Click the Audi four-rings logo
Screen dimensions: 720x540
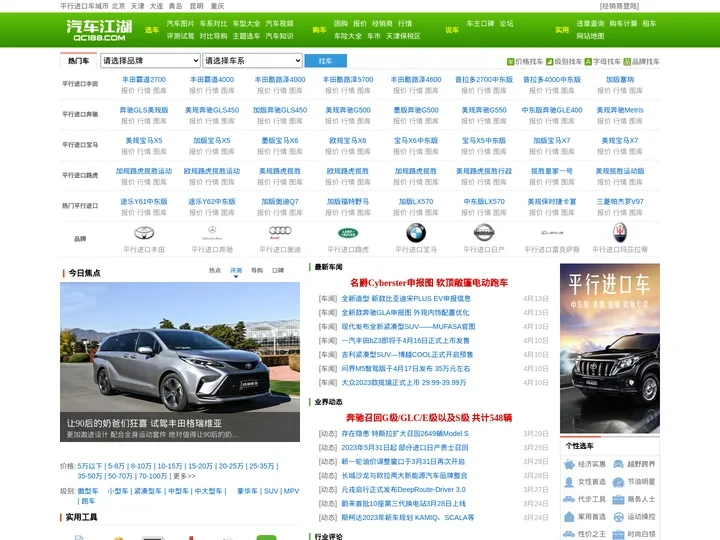[x=280, y=232]
